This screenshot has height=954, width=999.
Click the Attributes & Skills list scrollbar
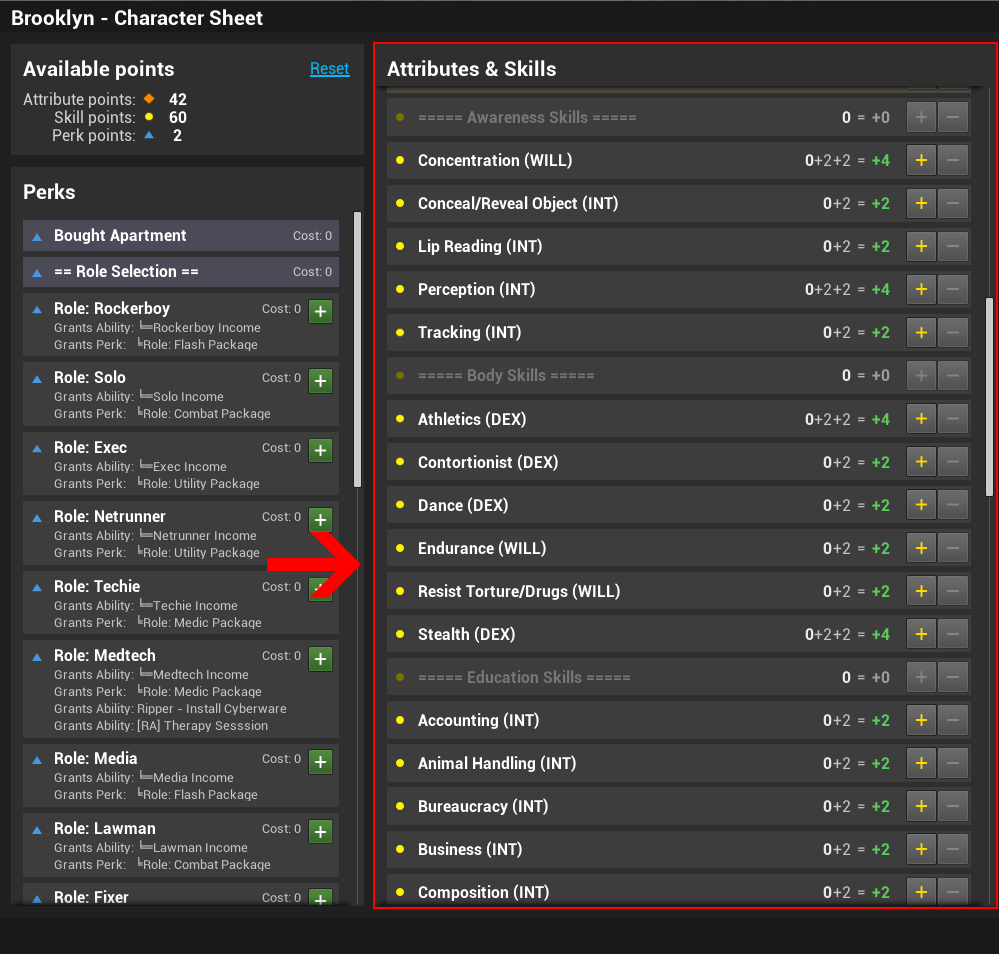click(x=988, y=400)
